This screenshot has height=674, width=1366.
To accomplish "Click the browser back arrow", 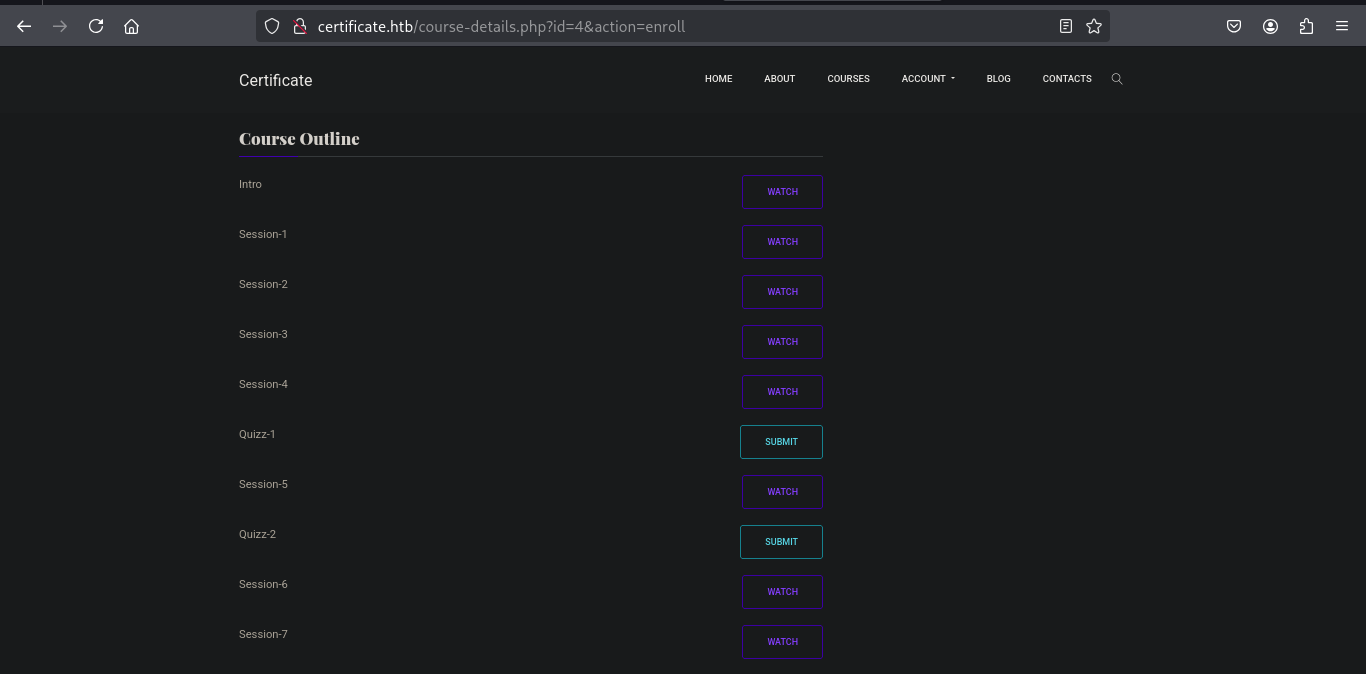I will click(x=24, y=27).
